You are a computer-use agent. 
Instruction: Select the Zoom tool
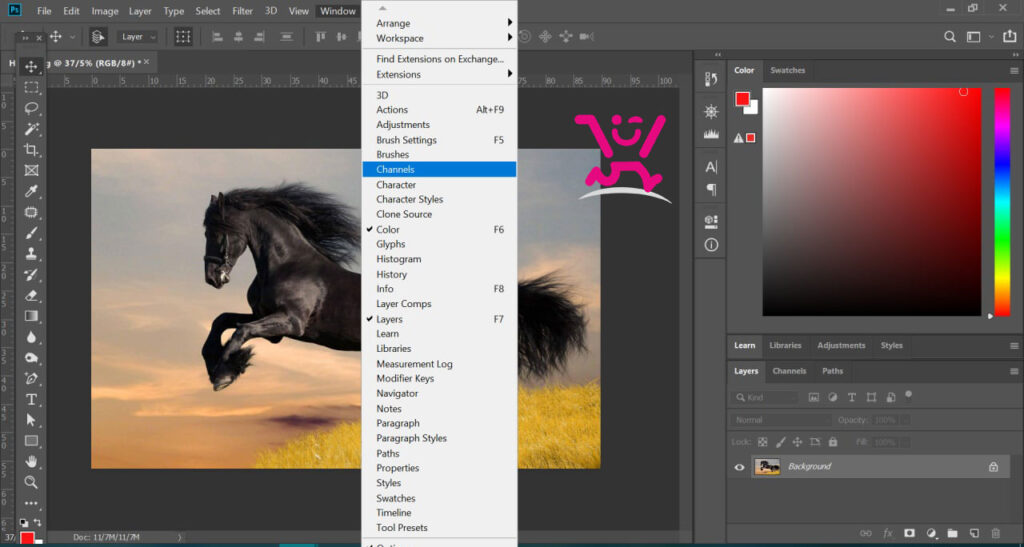pyautogui.click(x=31, y=482)
